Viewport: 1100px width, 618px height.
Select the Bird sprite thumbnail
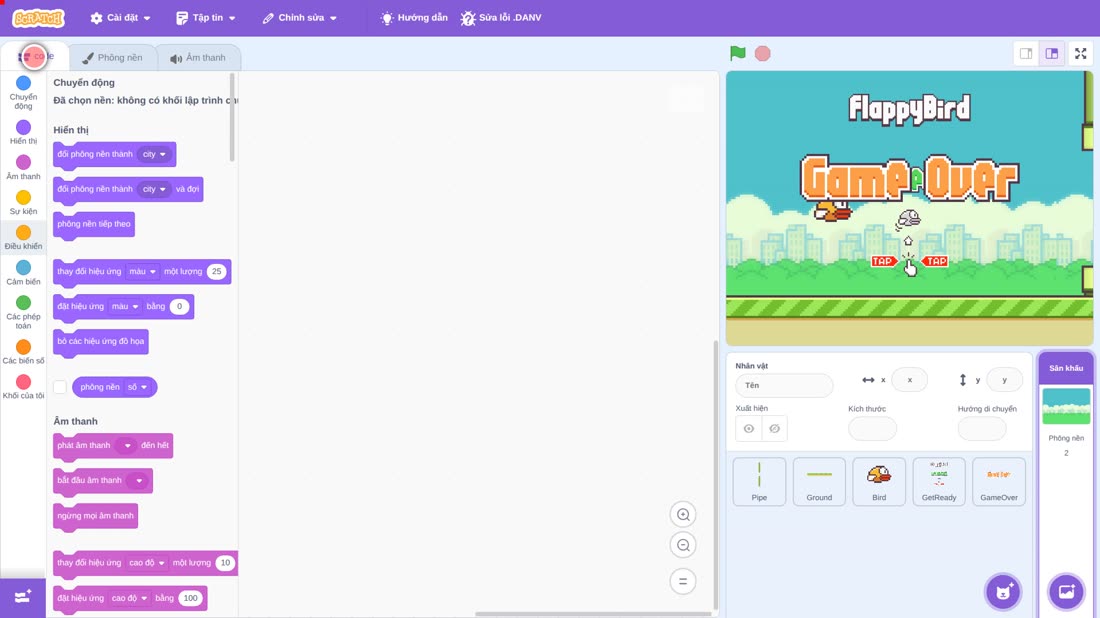tap(879, 481)
